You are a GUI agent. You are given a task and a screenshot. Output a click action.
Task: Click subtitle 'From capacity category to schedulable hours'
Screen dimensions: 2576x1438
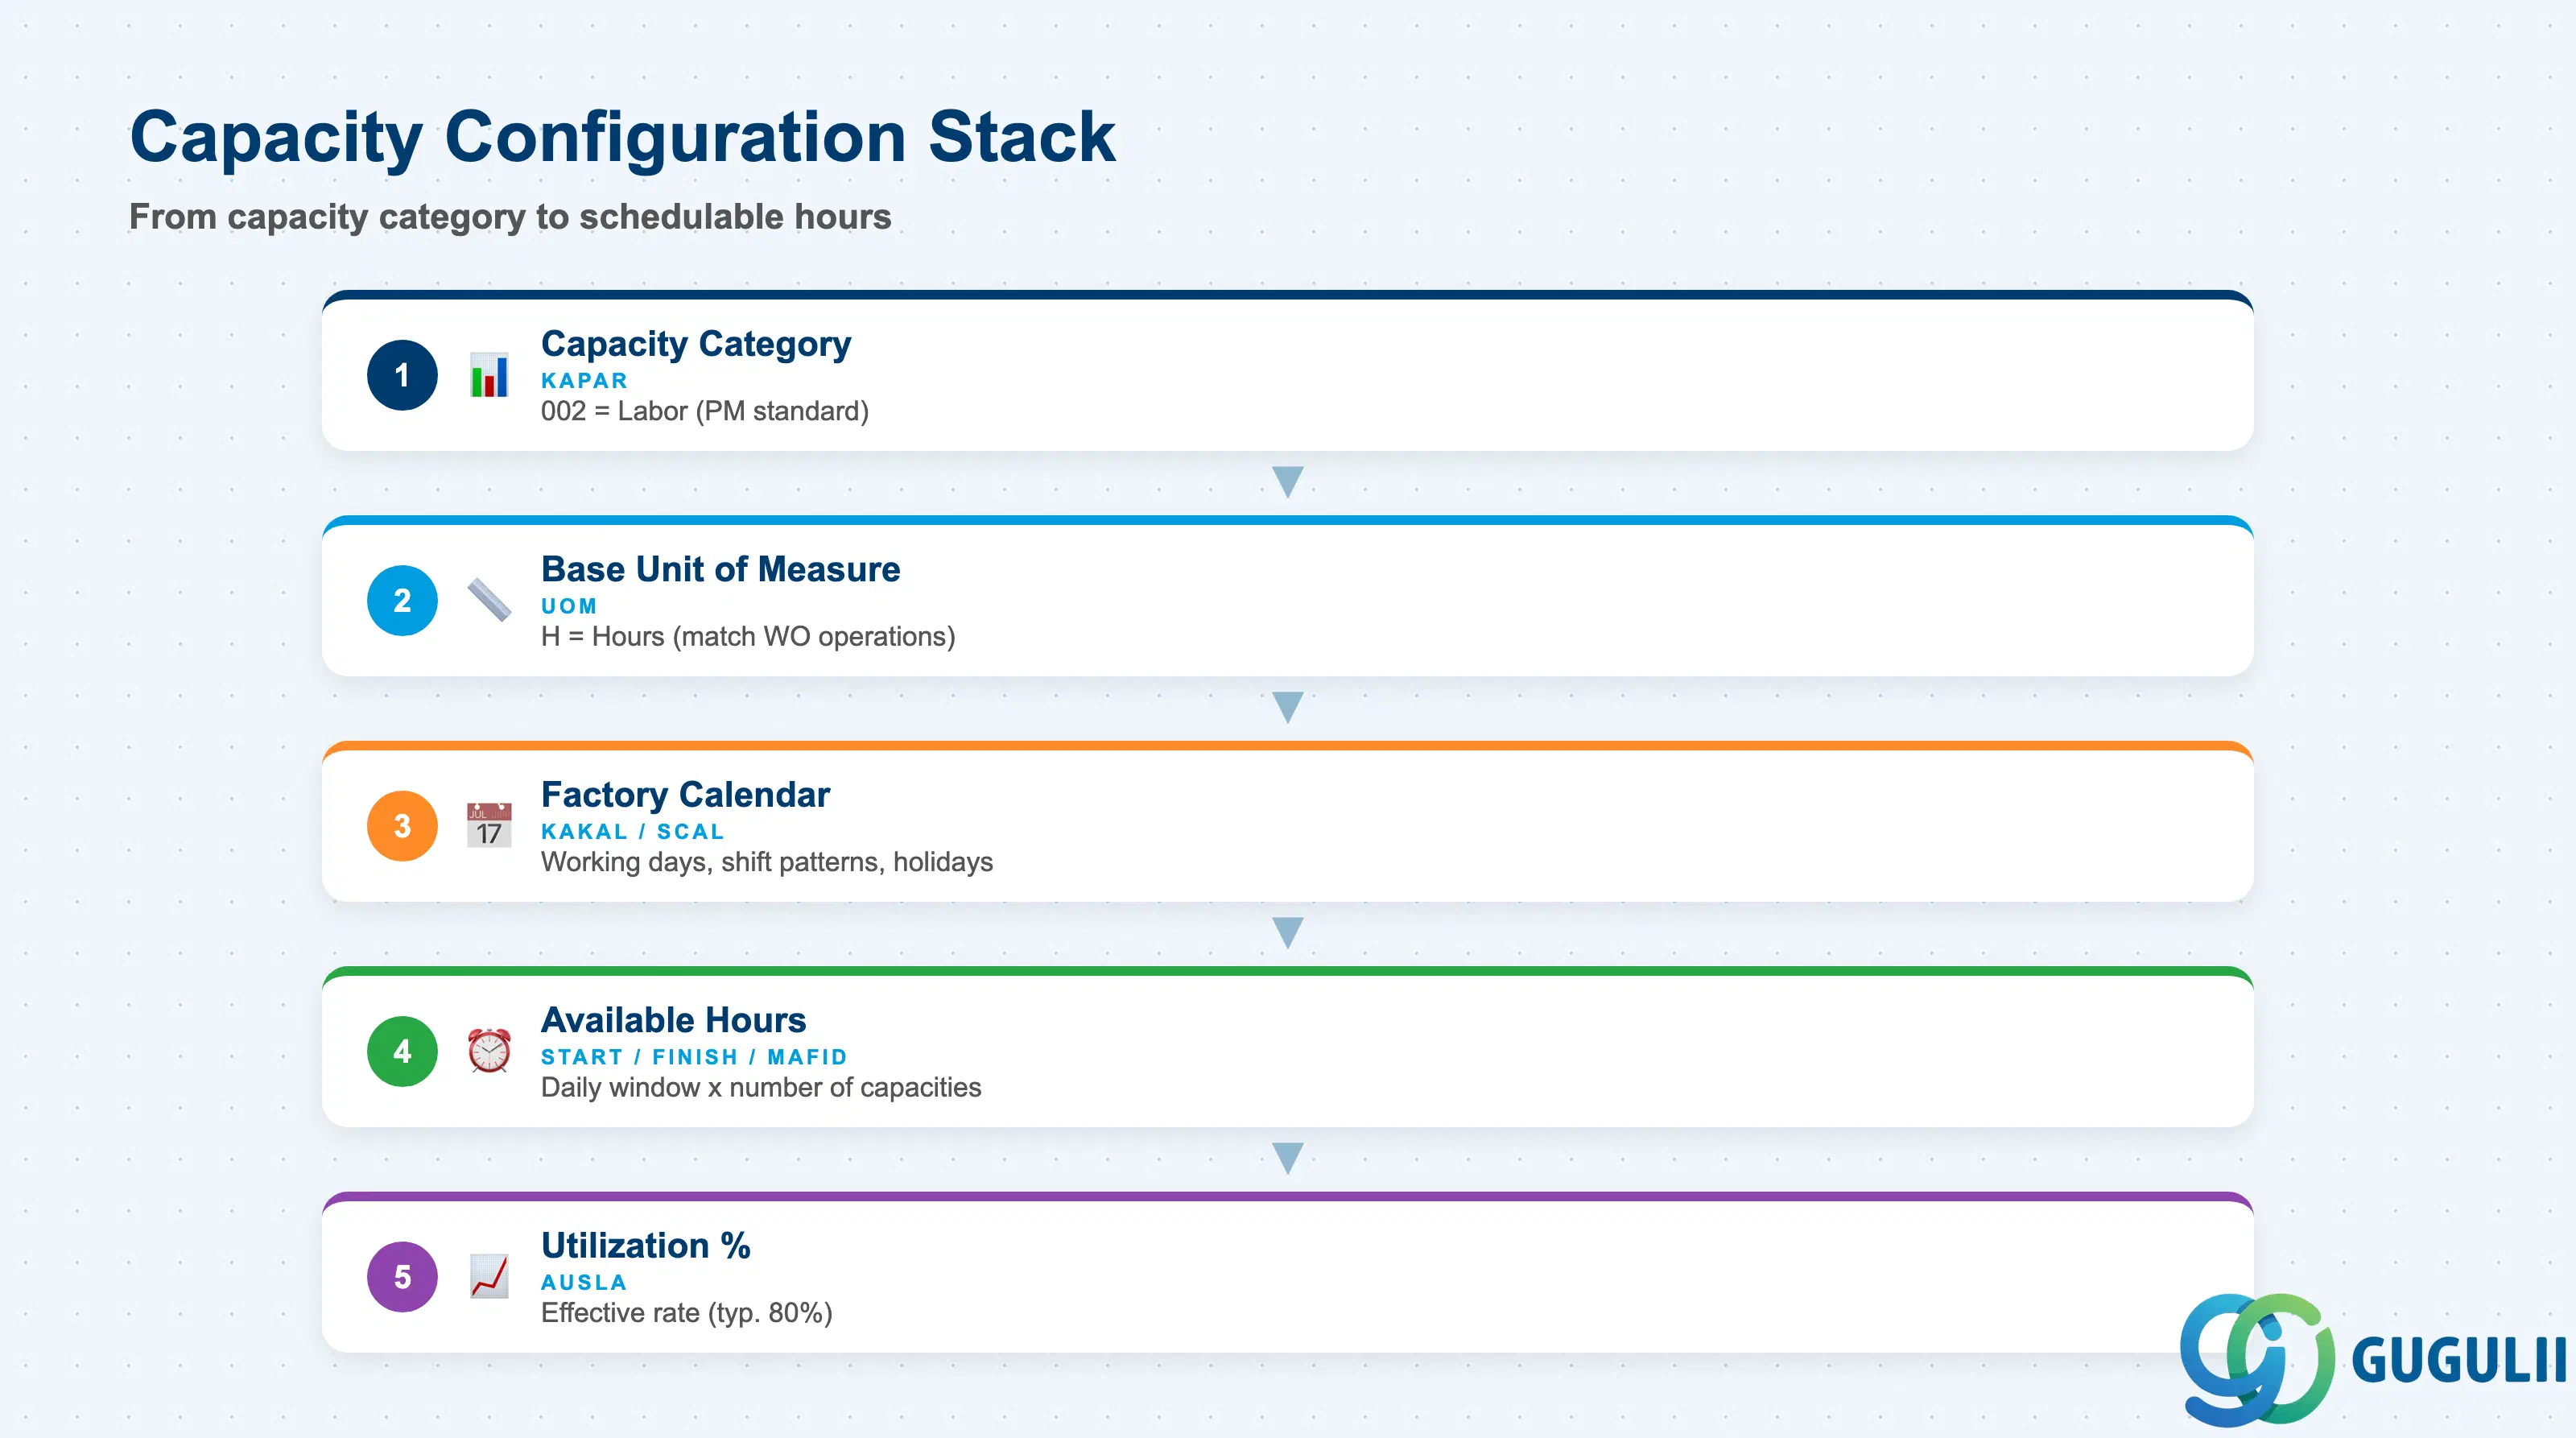510,217
